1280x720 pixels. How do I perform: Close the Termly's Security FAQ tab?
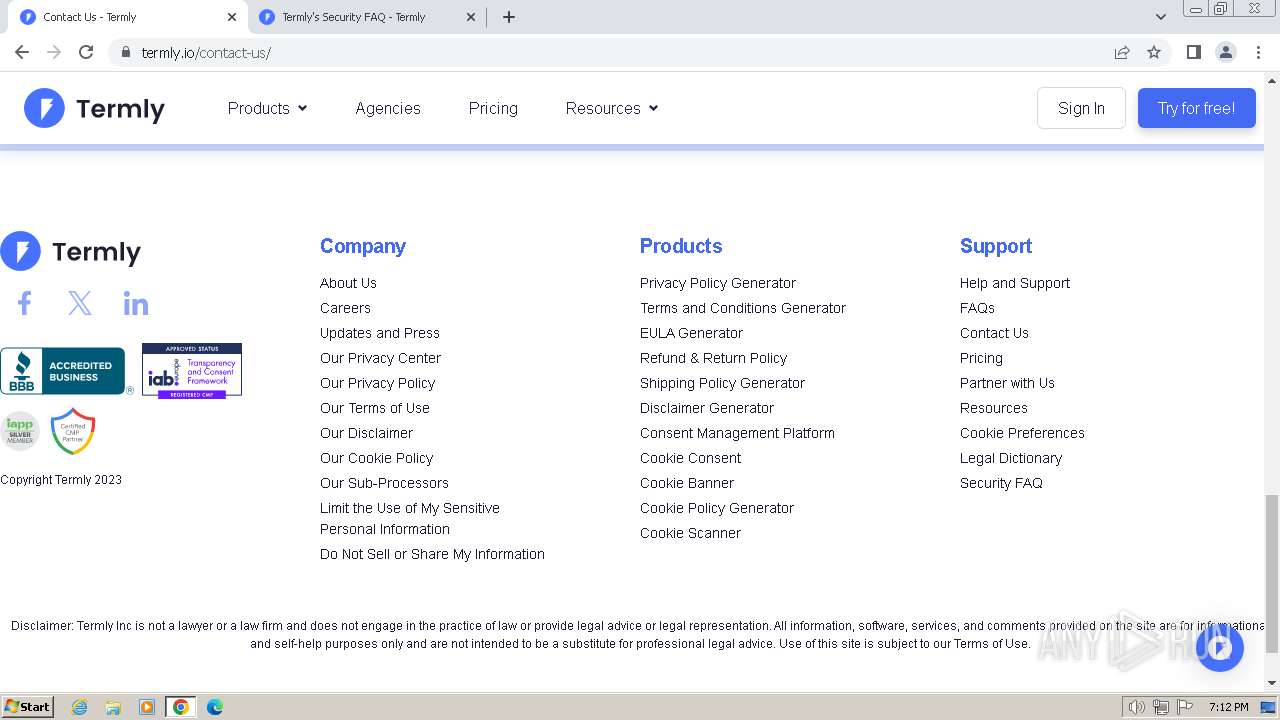point(471,17)
